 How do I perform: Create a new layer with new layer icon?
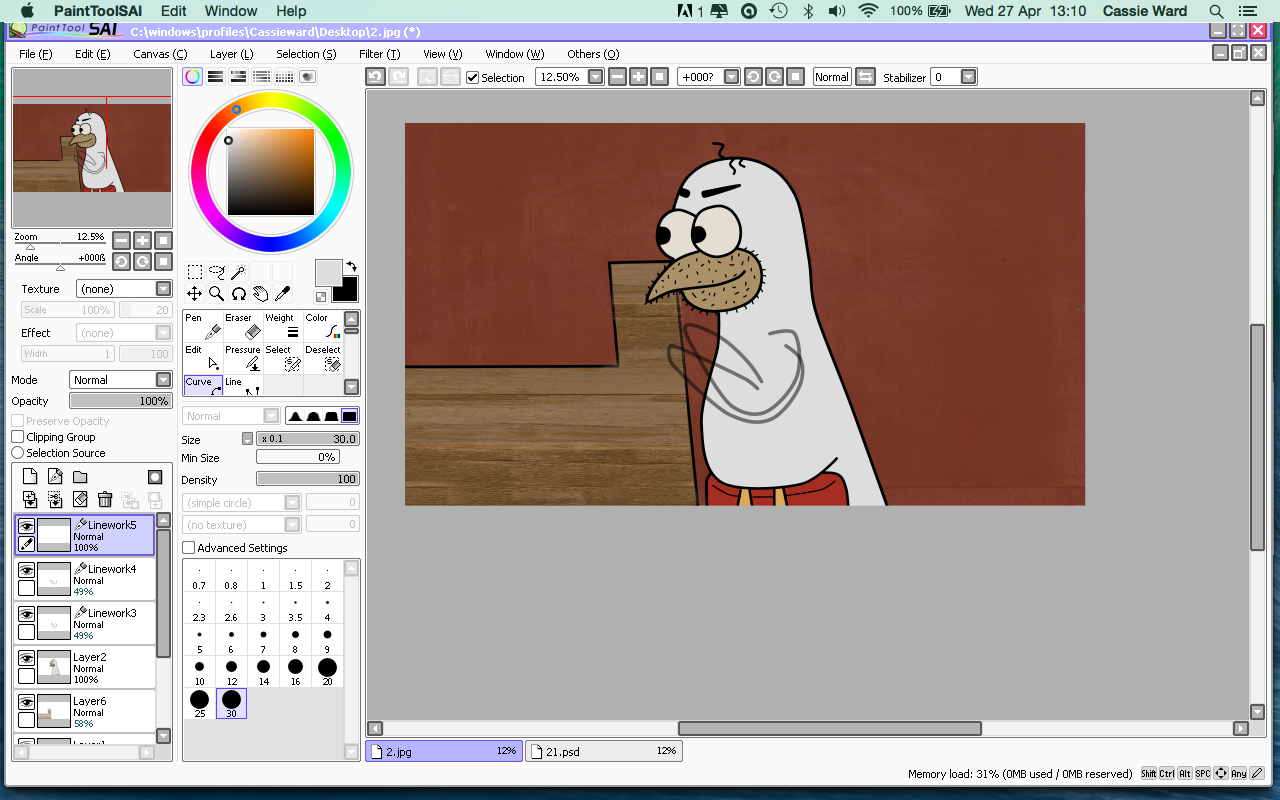point(29,476)
